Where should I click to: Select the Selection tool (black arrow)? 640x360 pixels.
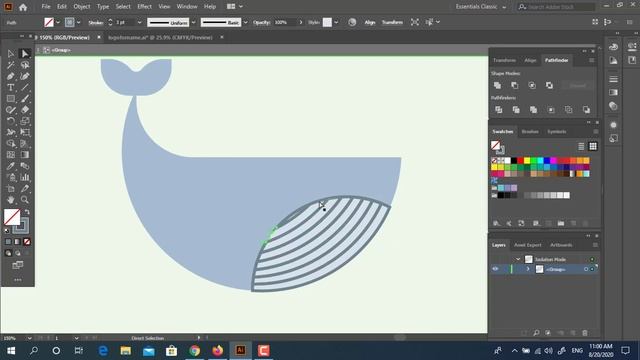pyautogui.click(x=11, y=53)
